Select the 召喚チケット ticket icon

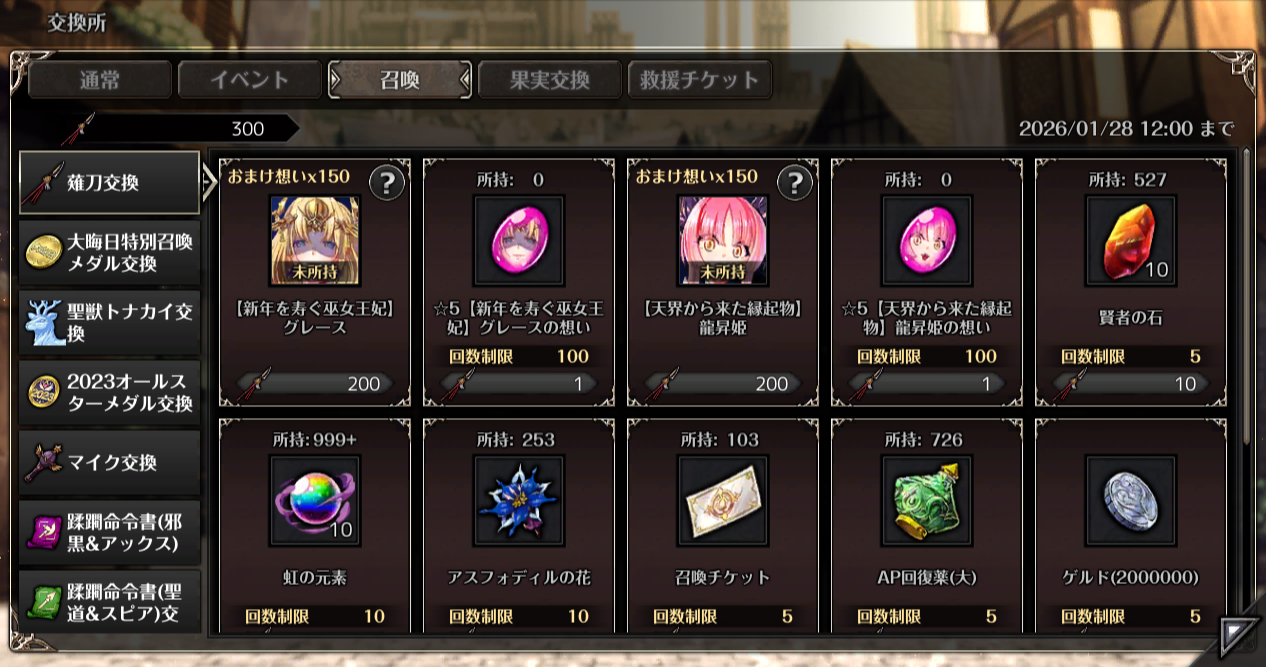722,501
